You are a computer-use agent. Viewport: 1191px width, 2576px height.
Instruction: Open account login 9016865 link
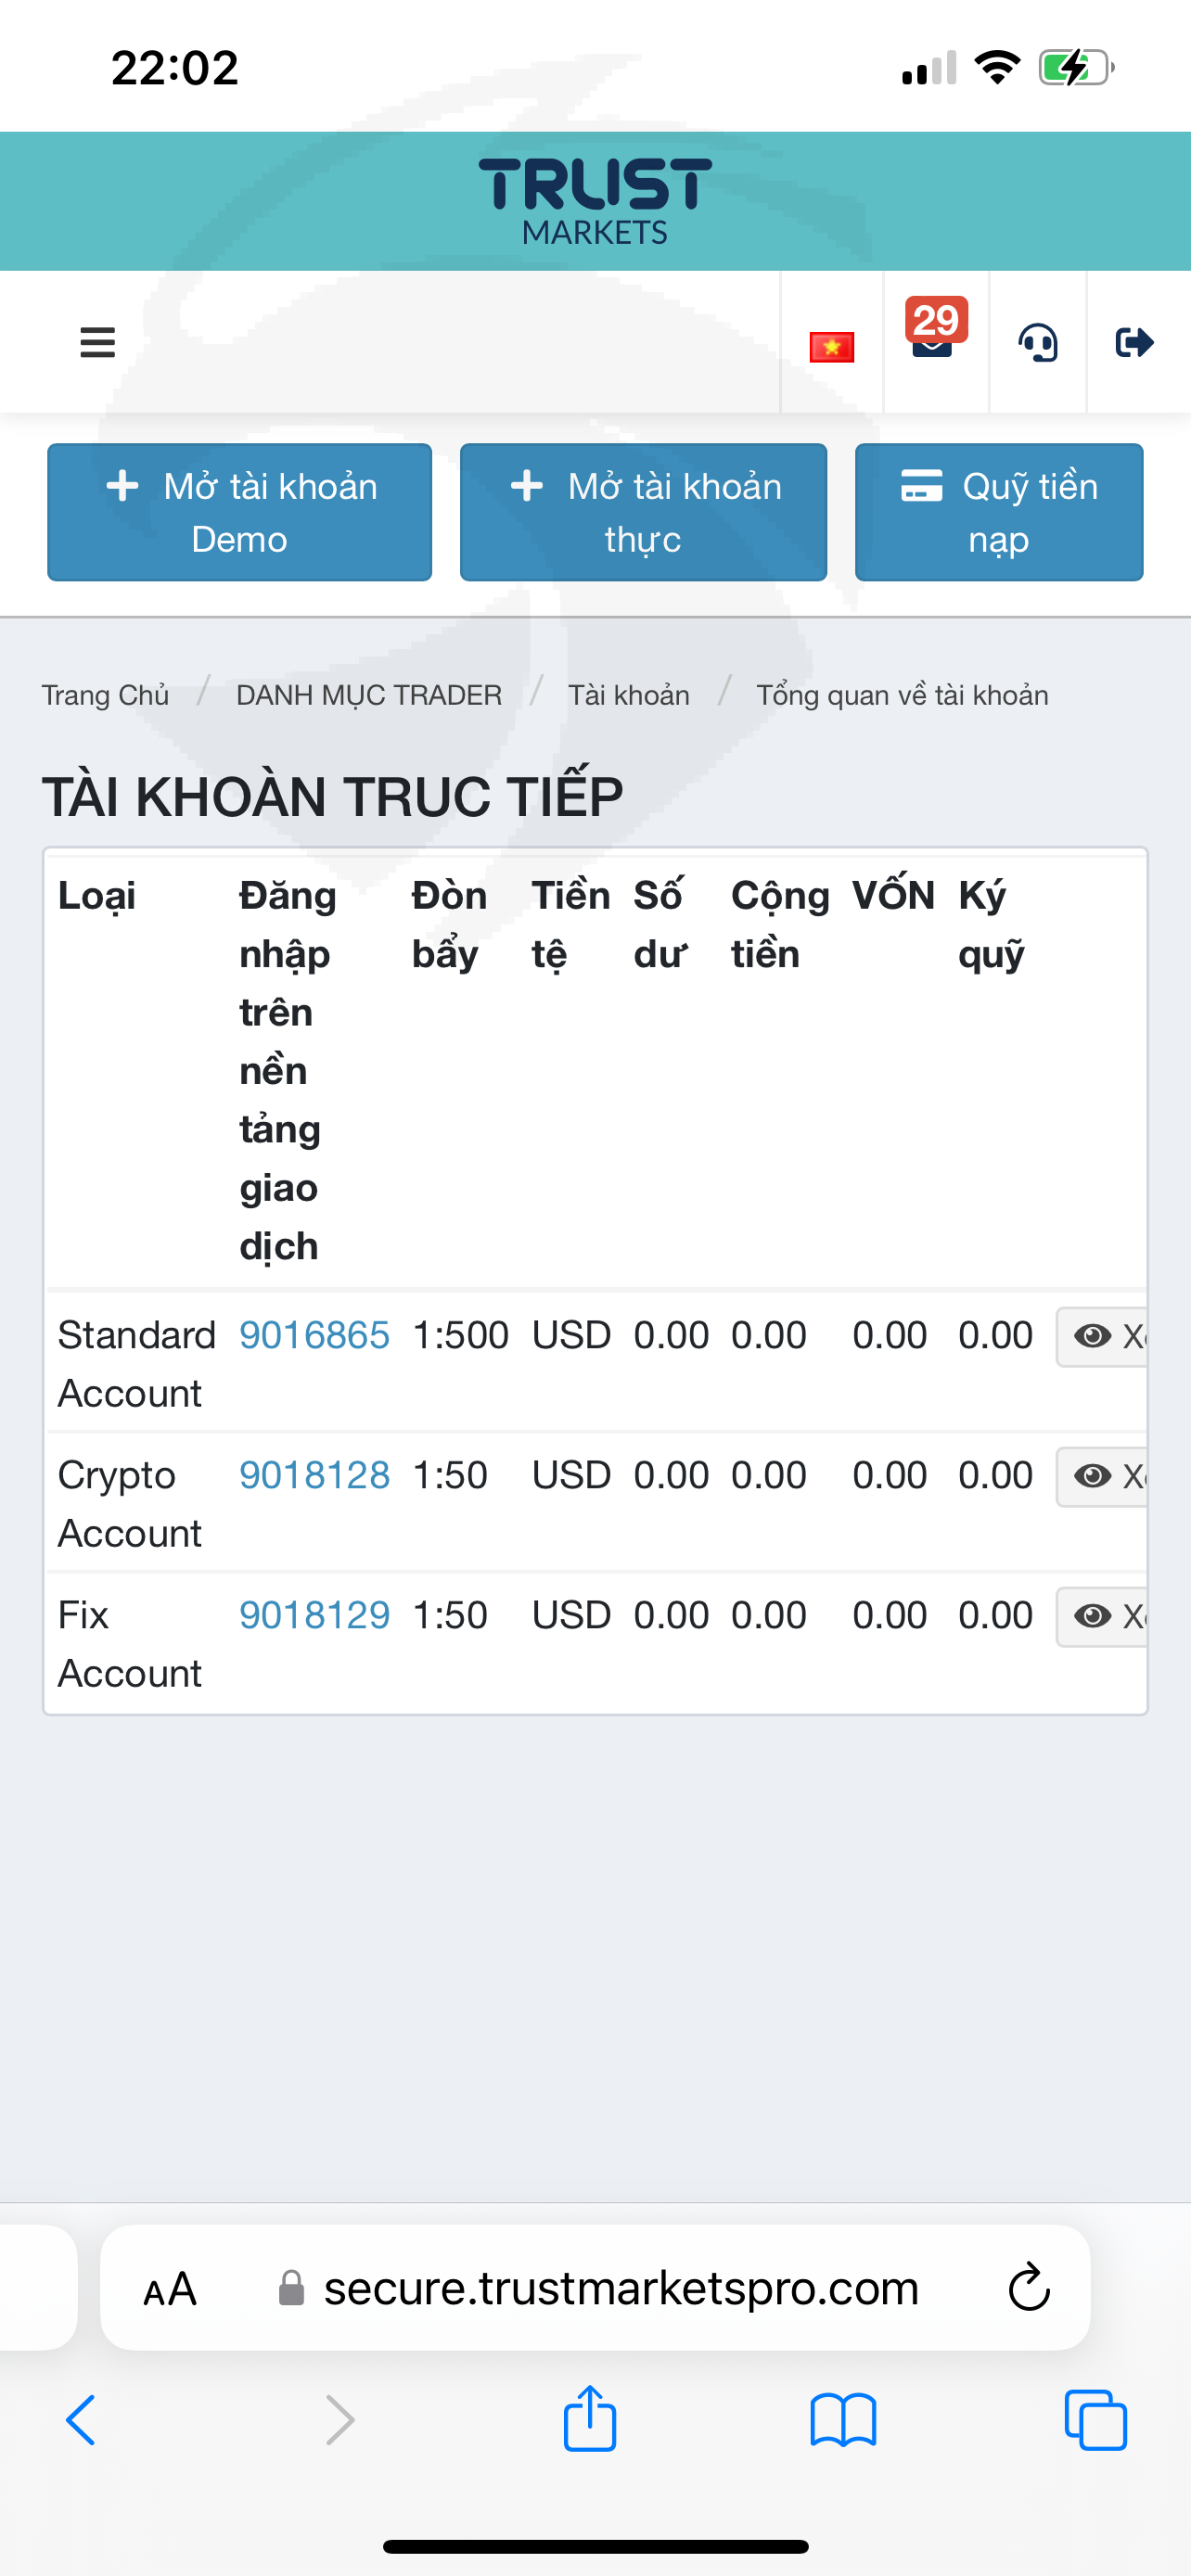point(314,1335)
